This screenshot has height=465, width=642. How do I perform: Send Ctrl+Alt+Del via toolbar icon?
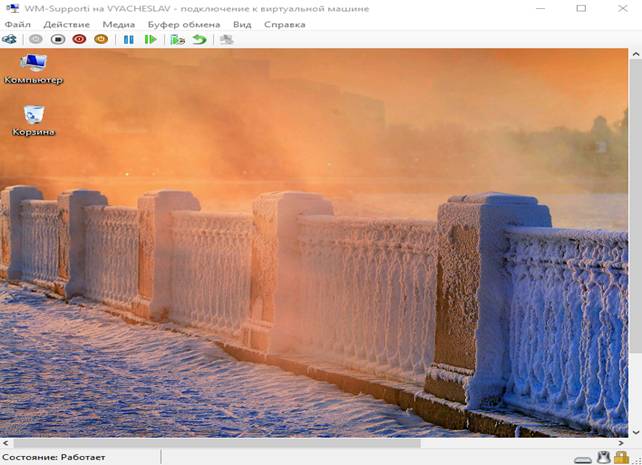point(9,39)
